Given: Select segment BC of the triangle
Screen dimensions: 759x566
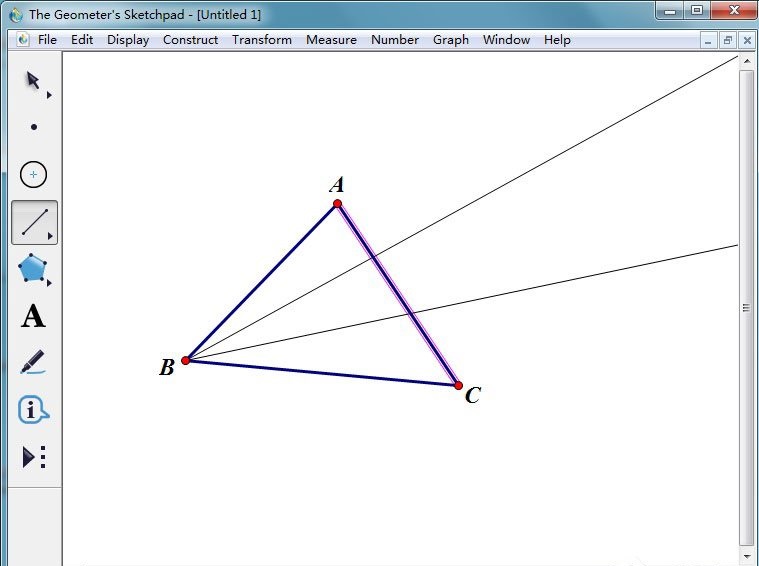Looking at the screenshot, I should tap(322, 373).
